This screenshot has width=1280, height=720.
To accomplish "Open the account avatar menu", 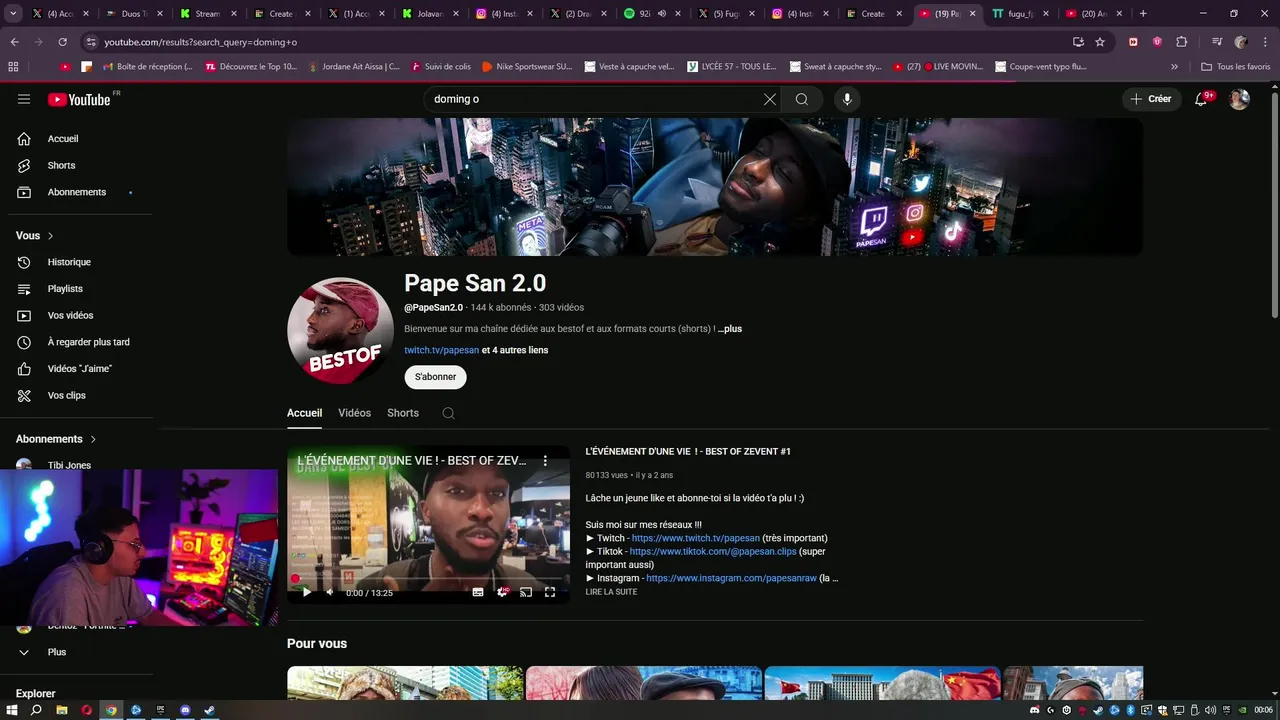I will click(x=1239, y=99).
